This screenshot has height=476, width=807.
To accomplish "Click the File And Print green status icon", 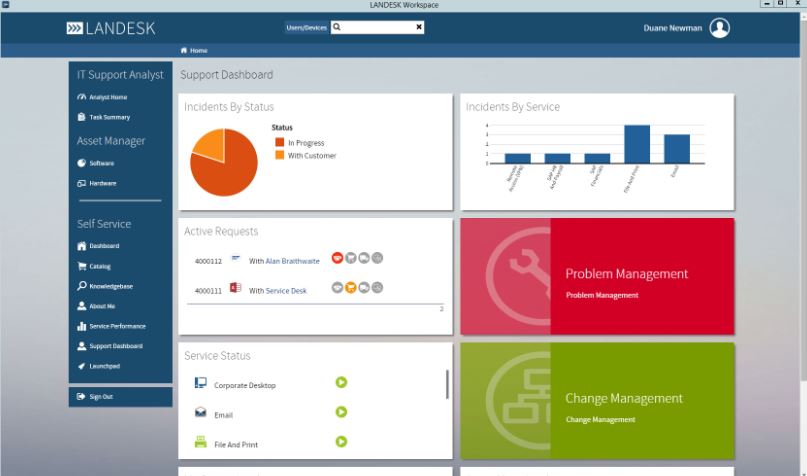I will [x=341, y=442].
